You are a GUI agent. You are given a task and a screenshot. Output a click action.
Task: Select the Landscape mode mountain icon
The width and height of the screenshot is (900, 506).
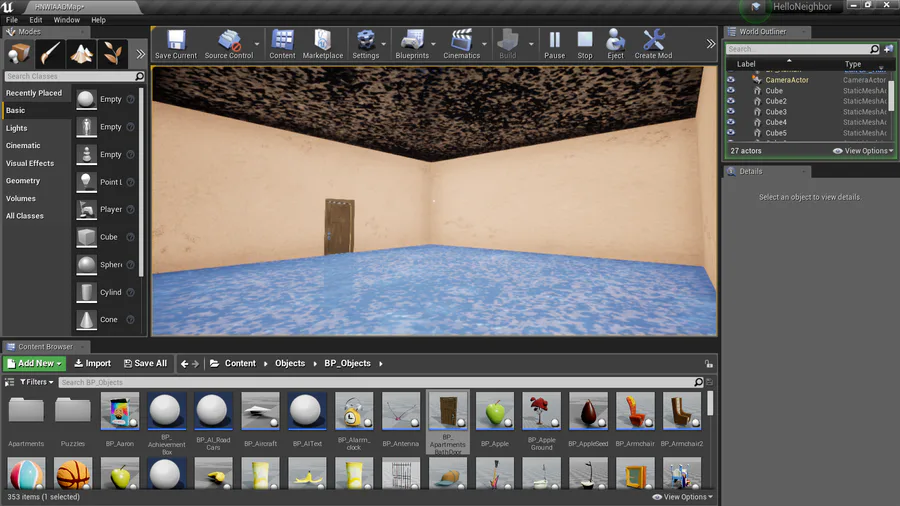click(81, 54)
